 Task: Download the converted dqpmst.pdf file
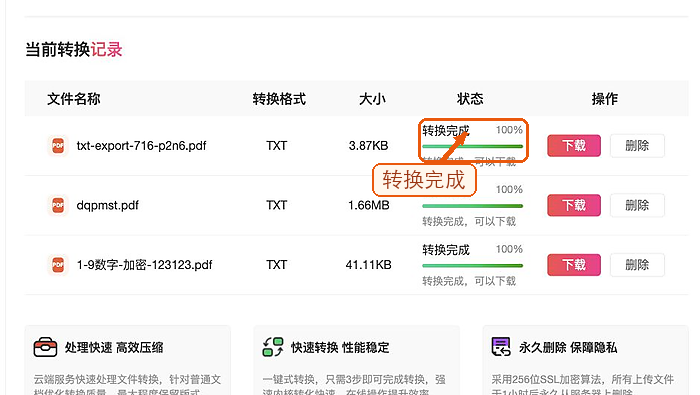point(574,205)
